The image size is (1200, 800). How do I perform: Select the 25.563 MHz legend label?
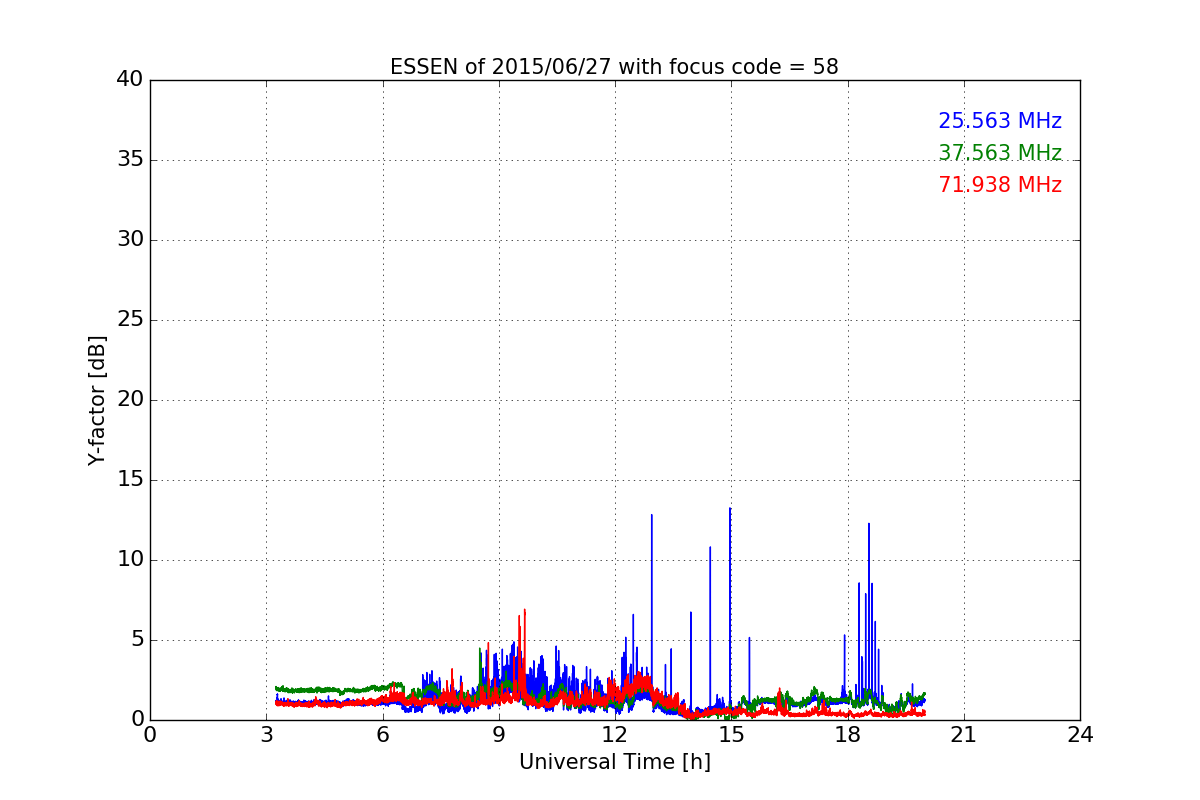1000,121
